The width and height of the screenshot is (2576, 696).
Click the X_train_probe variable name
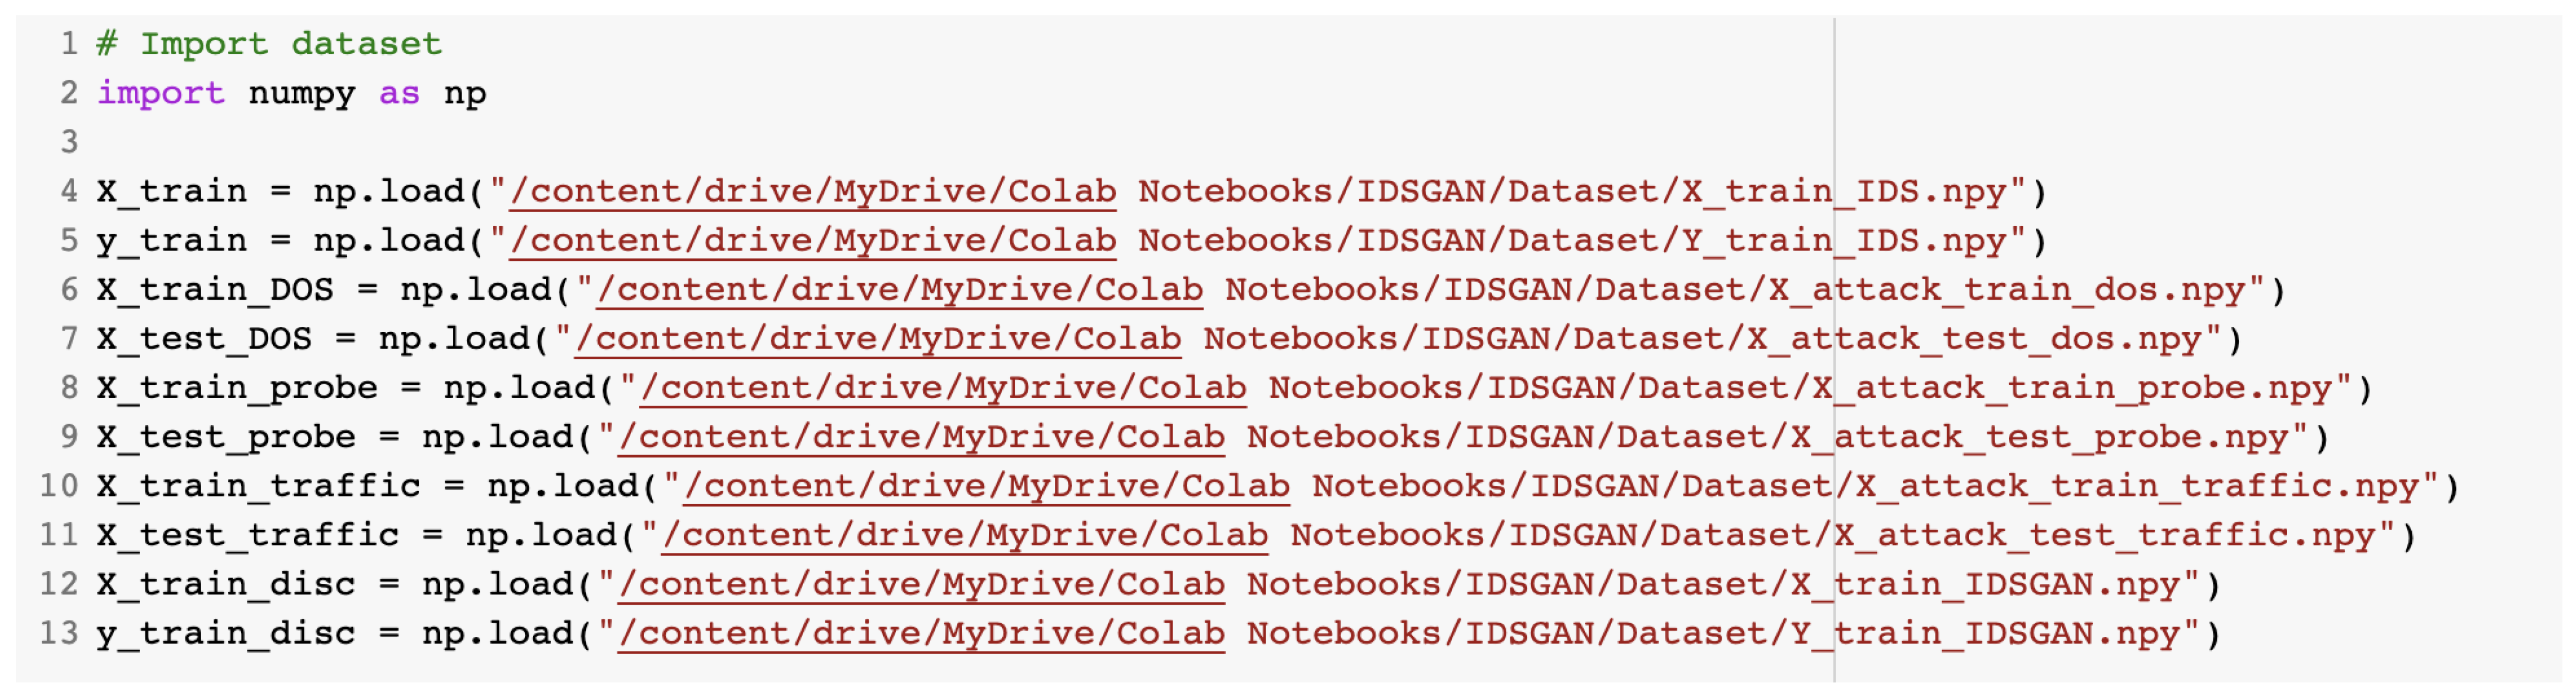click(237, 387)
